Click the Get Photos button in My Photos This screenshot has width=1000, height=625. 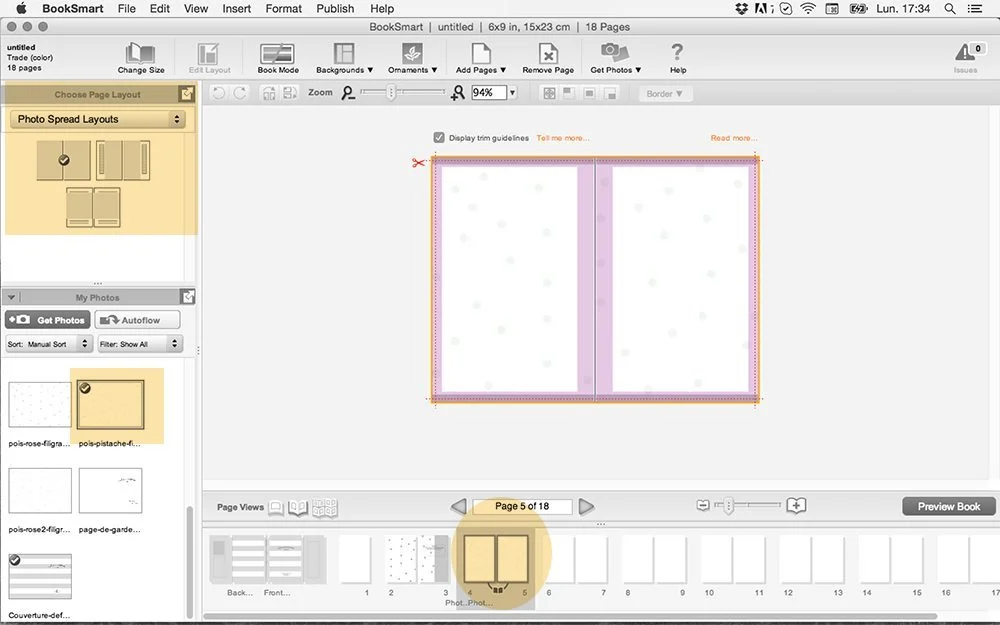(48, 320)
